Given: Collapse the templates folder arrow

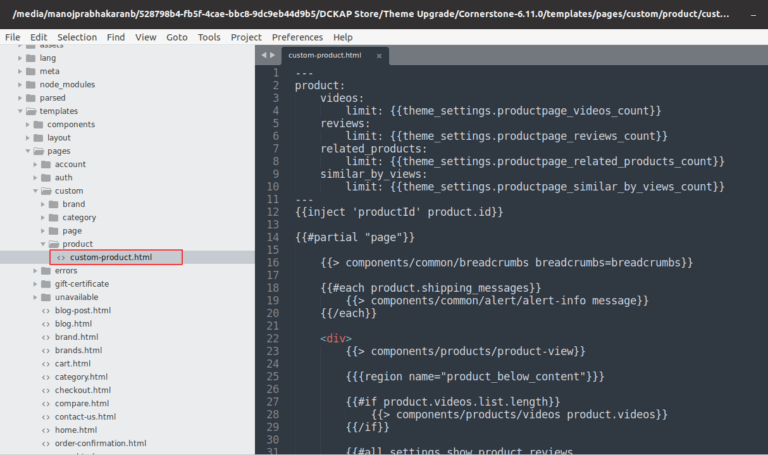Looking at the screenshot, I should pos(20,111).
